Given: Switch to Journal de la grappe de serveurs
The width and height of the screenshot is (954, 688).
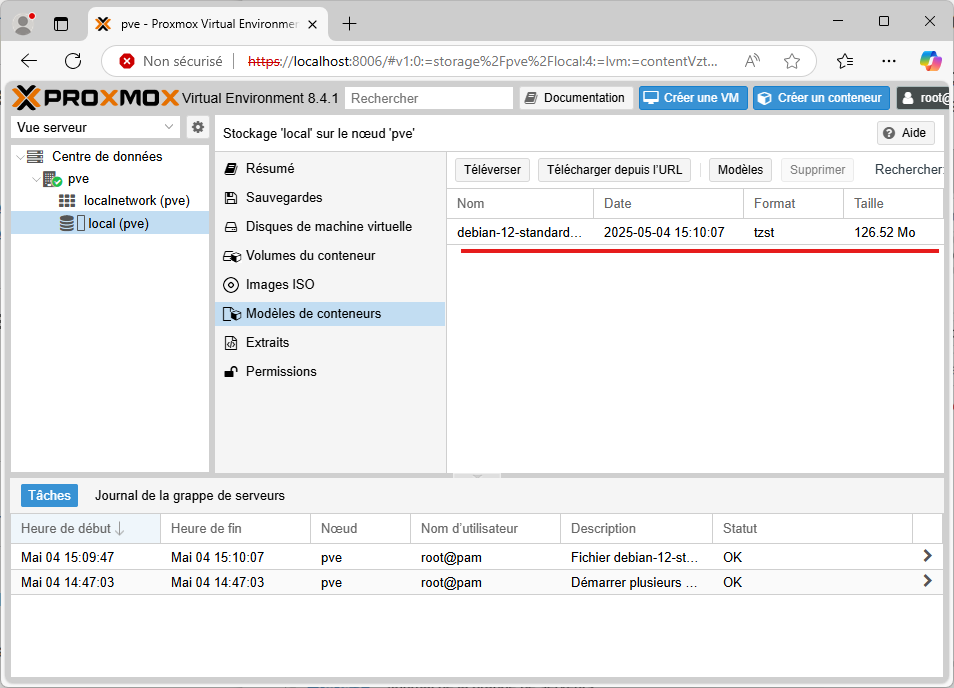Looking at the screenshot, I should click(x=190, y=496).
